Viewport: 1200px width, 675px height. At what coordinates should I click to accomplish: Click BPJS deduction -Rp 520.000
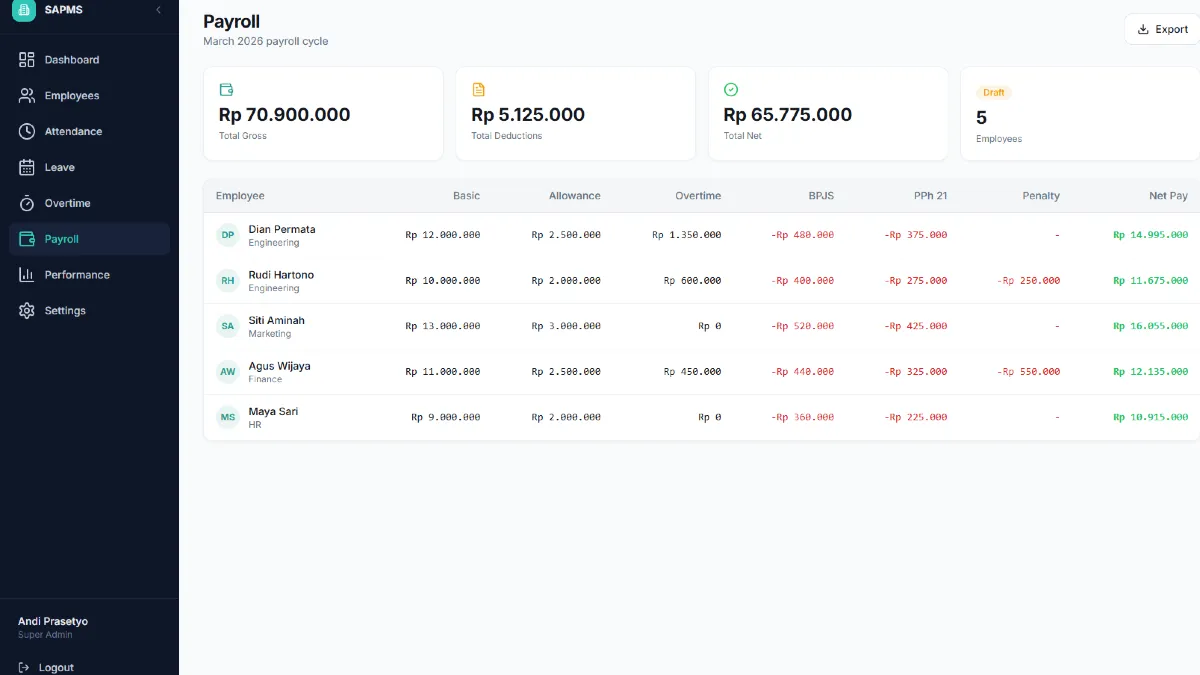803,326
